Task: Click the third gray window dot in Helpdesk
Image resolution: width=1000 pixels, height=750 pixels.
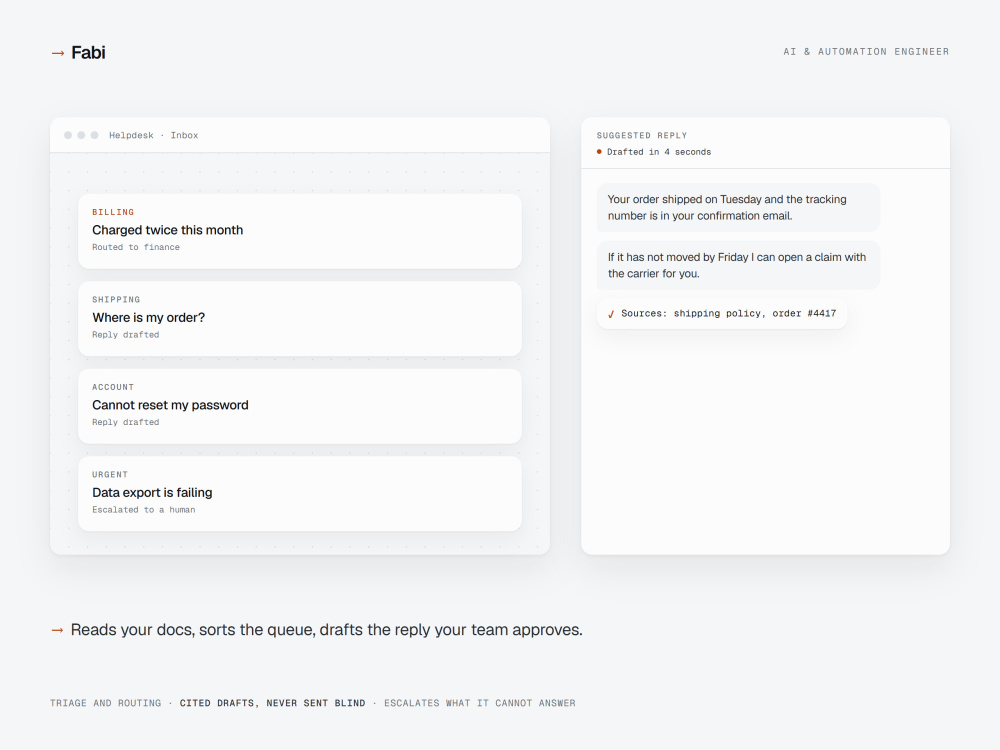Action: pos(94,135)
